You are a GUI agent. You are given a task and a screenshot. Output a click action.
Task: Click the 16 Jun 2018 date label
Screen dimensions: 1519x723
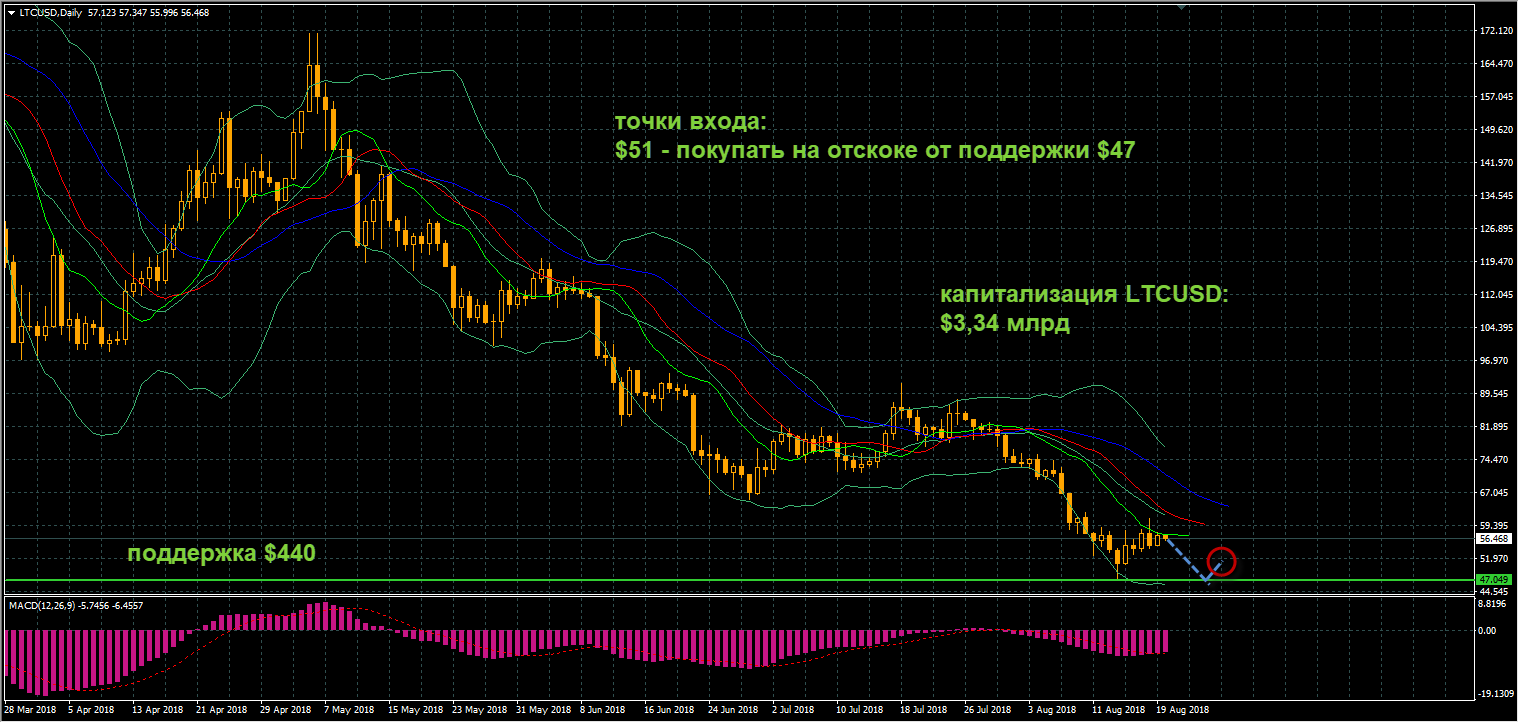pyautogui.click(x=670, y=710)
